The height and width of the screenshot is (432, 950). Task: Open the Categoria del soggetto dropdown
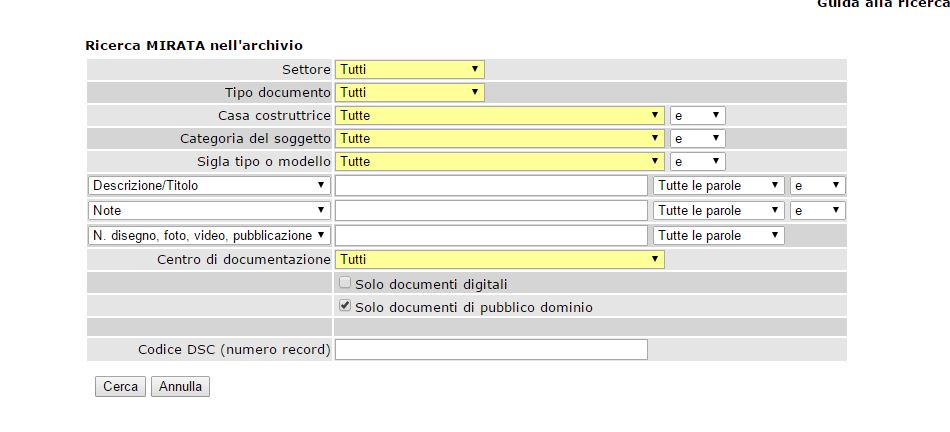500,139
